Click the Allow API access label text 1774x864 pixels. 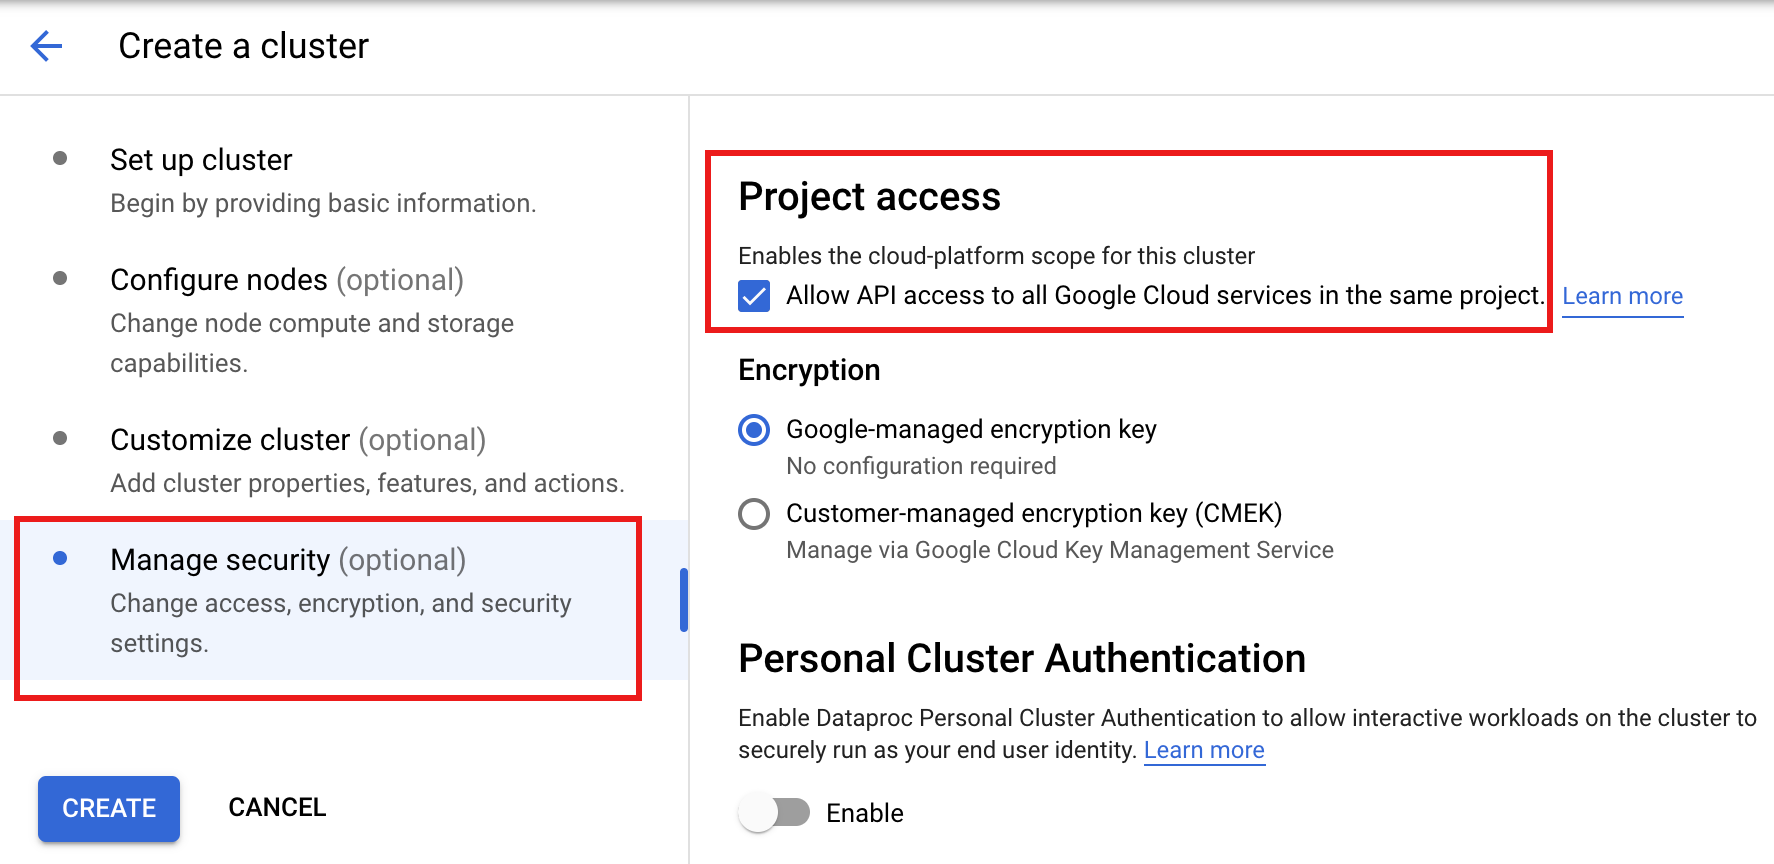click(x=1164, y=296)
